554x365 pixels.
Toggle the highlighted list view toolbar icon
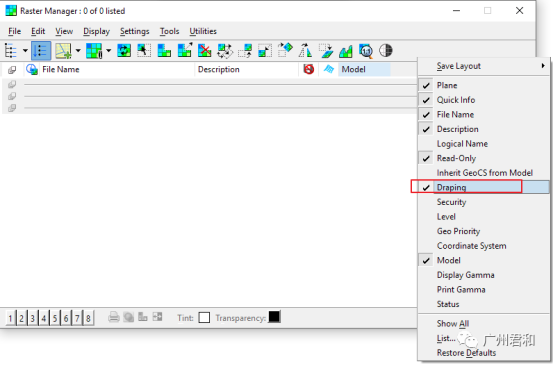41,51
